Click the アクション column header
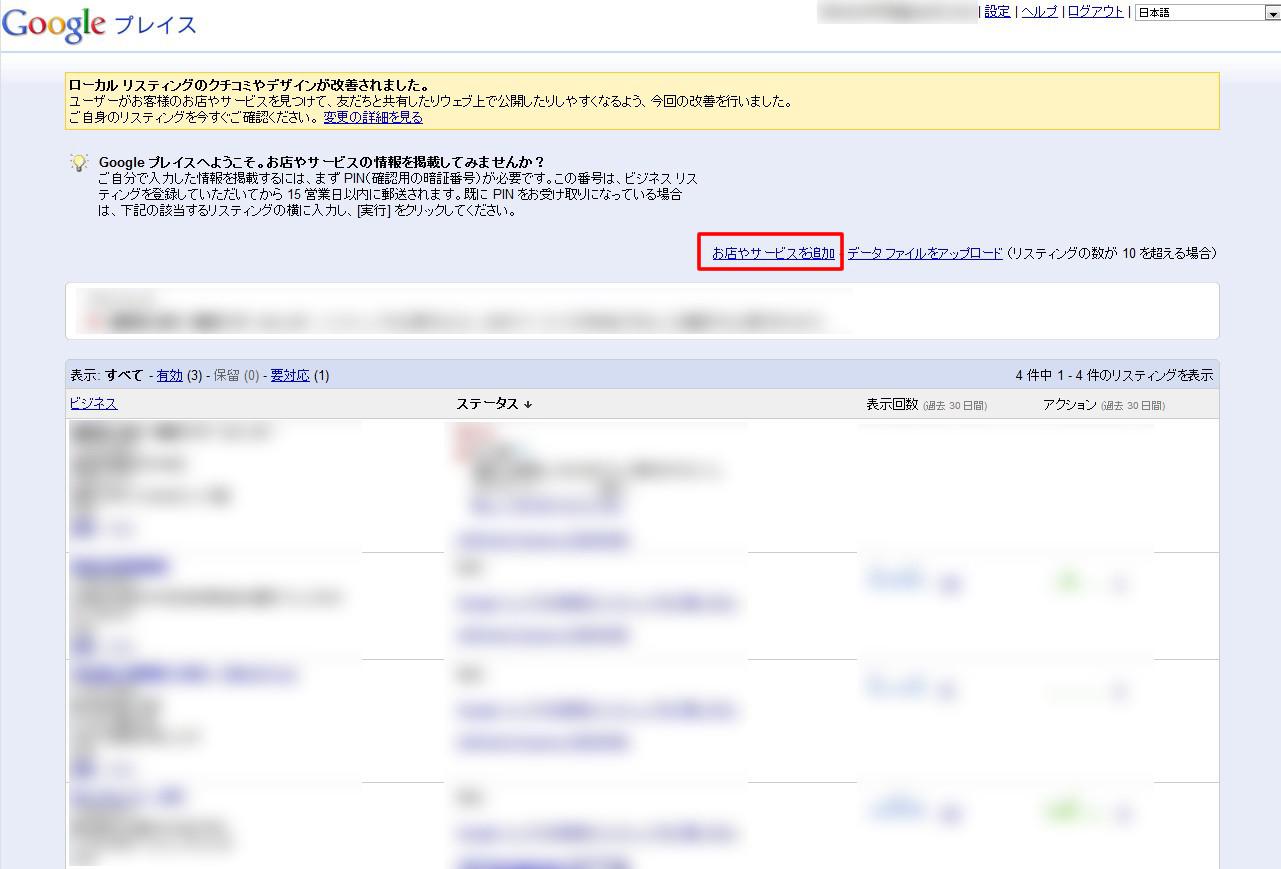1281x869 pixels. click(1069, 404)
